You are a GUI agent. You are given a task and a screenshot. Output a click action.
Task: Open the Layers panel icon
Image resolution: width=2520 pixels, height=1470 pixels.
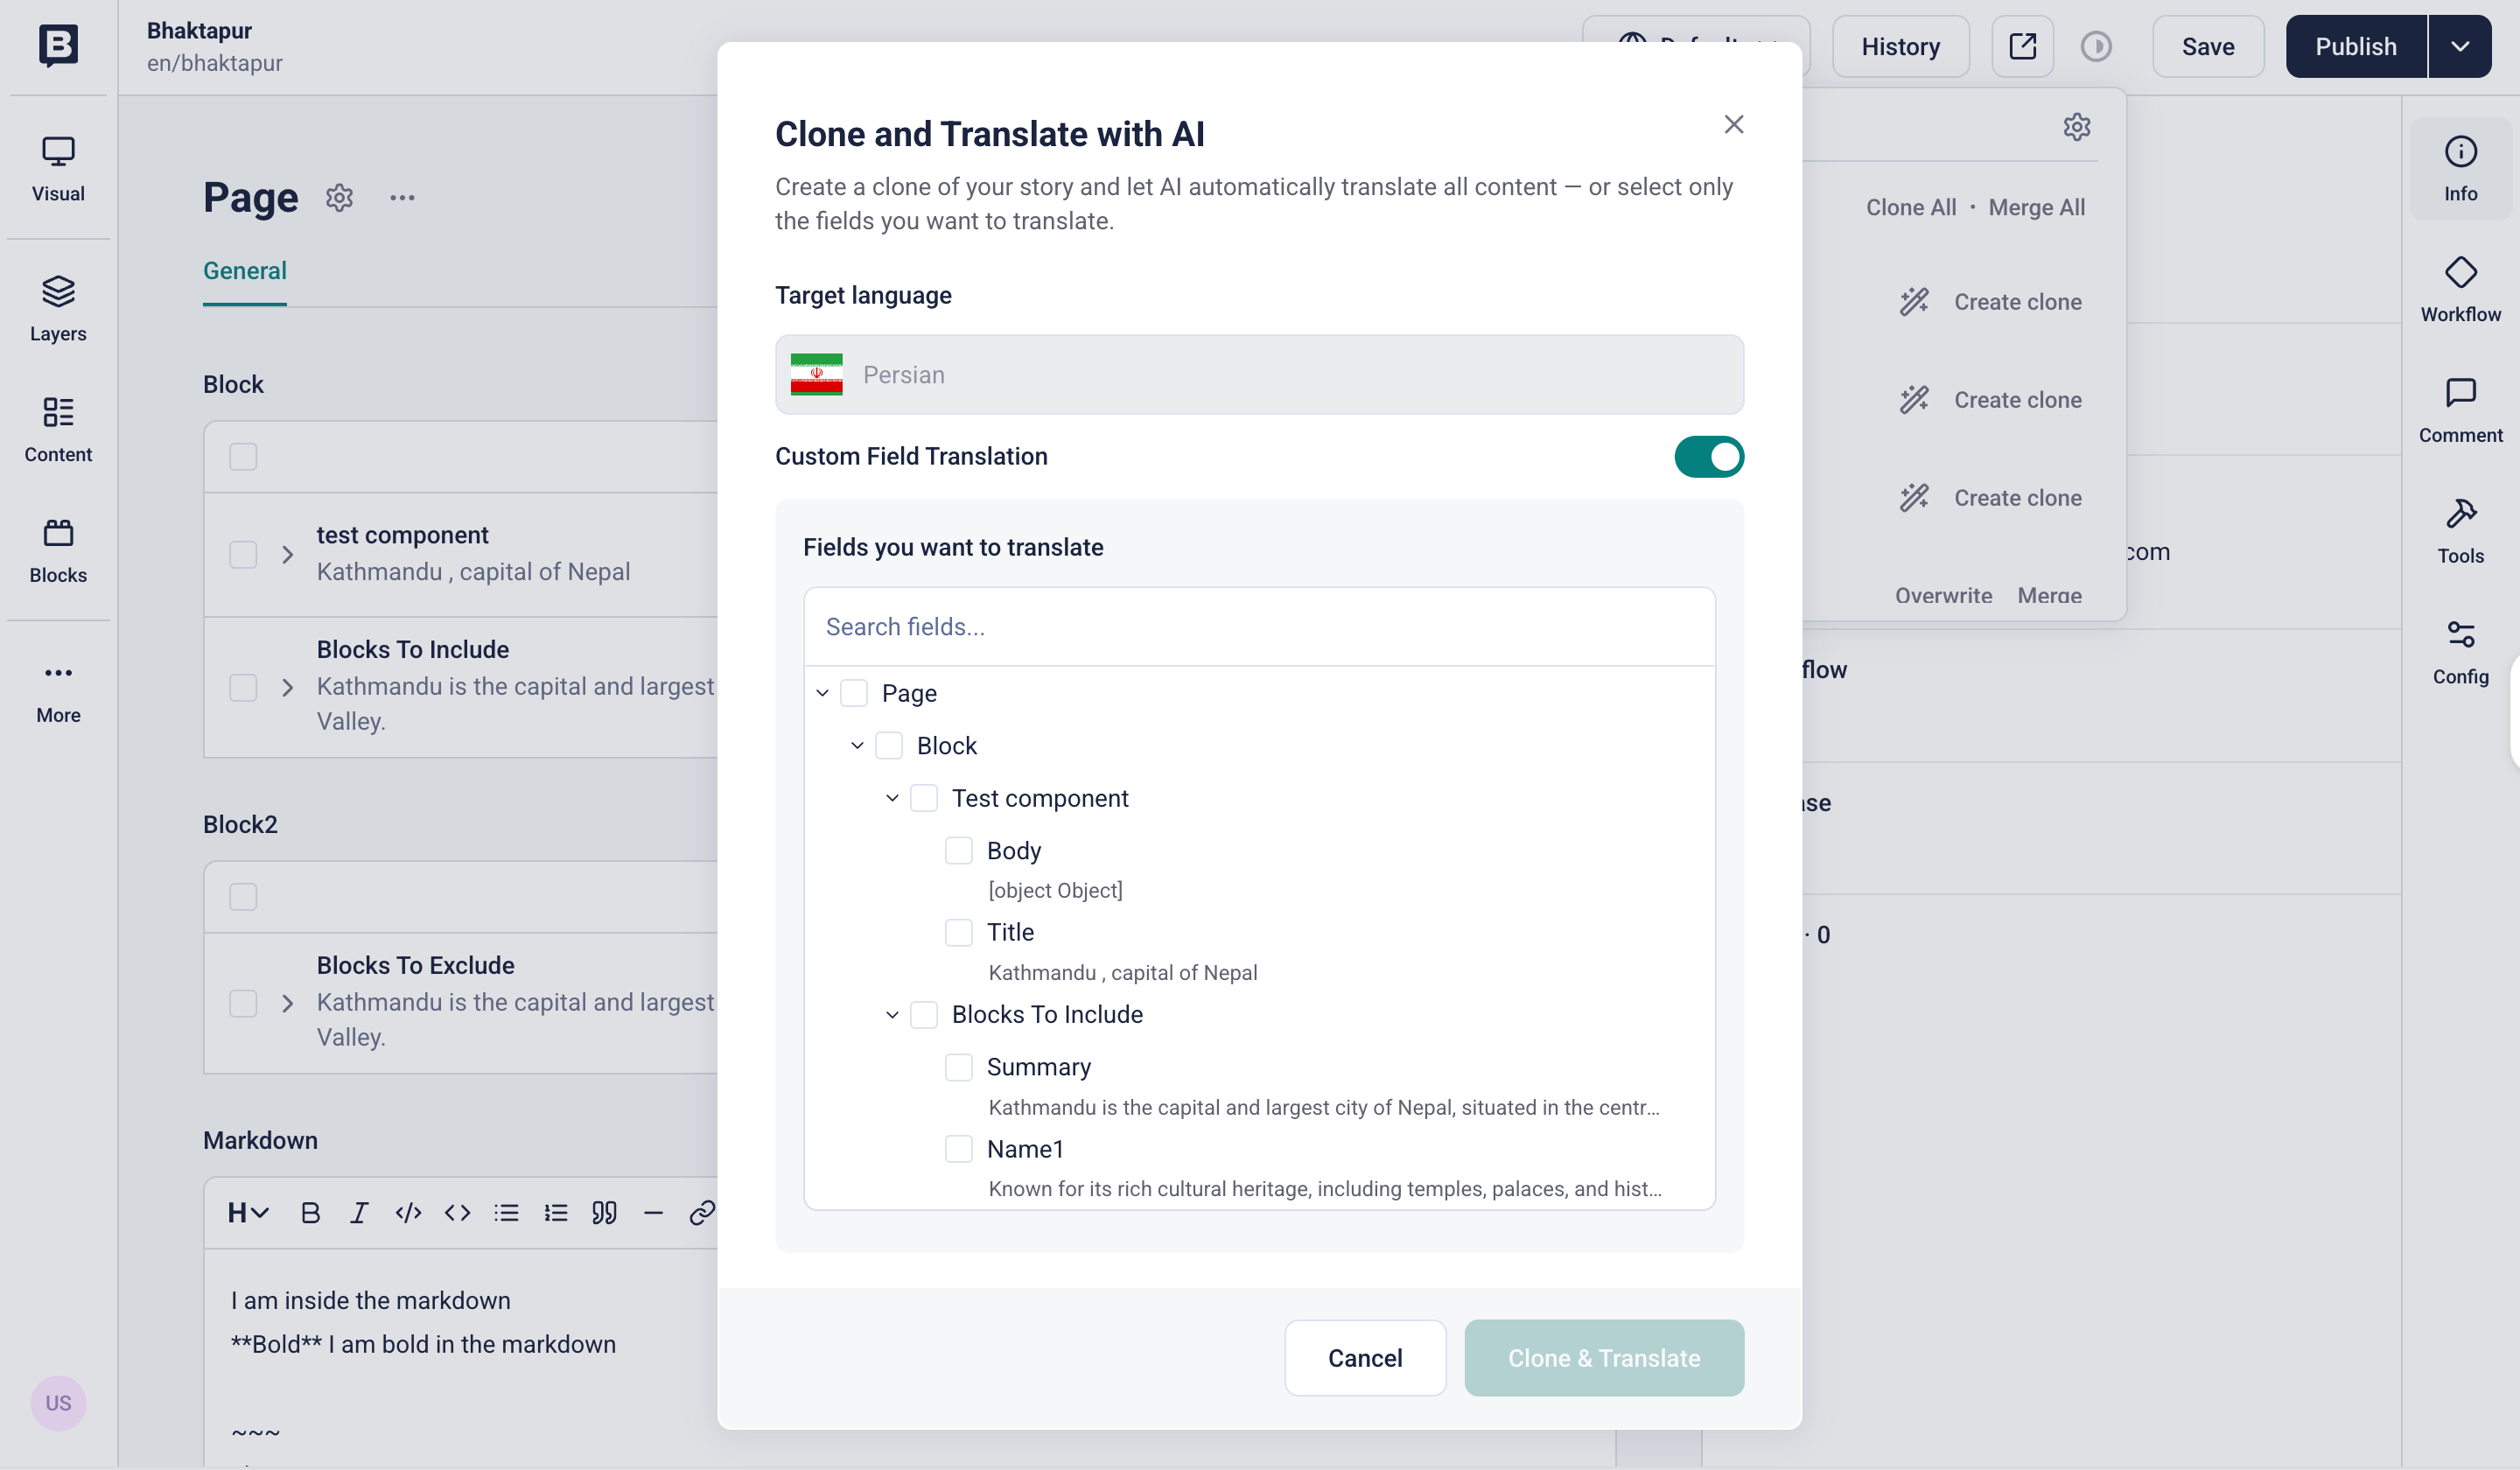[x=58, y=292]
